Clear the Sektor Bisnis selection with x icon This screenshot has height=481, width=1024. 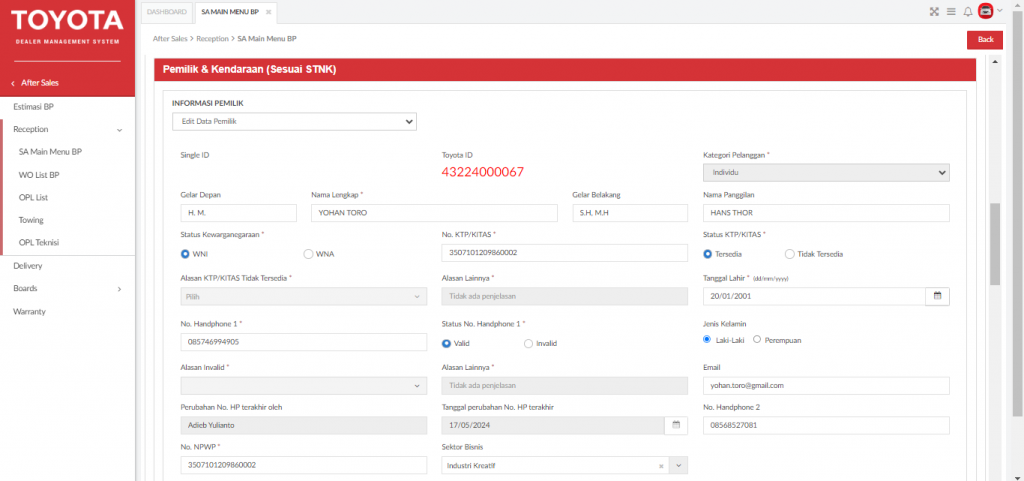(661, 466)
